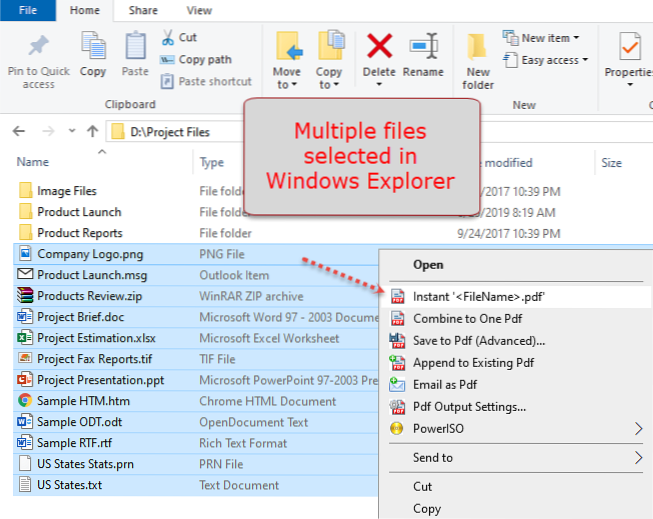The image size is (653, 519).
Task: Switch to the Share ribbon tab
Action: click(x=143, y=10)
